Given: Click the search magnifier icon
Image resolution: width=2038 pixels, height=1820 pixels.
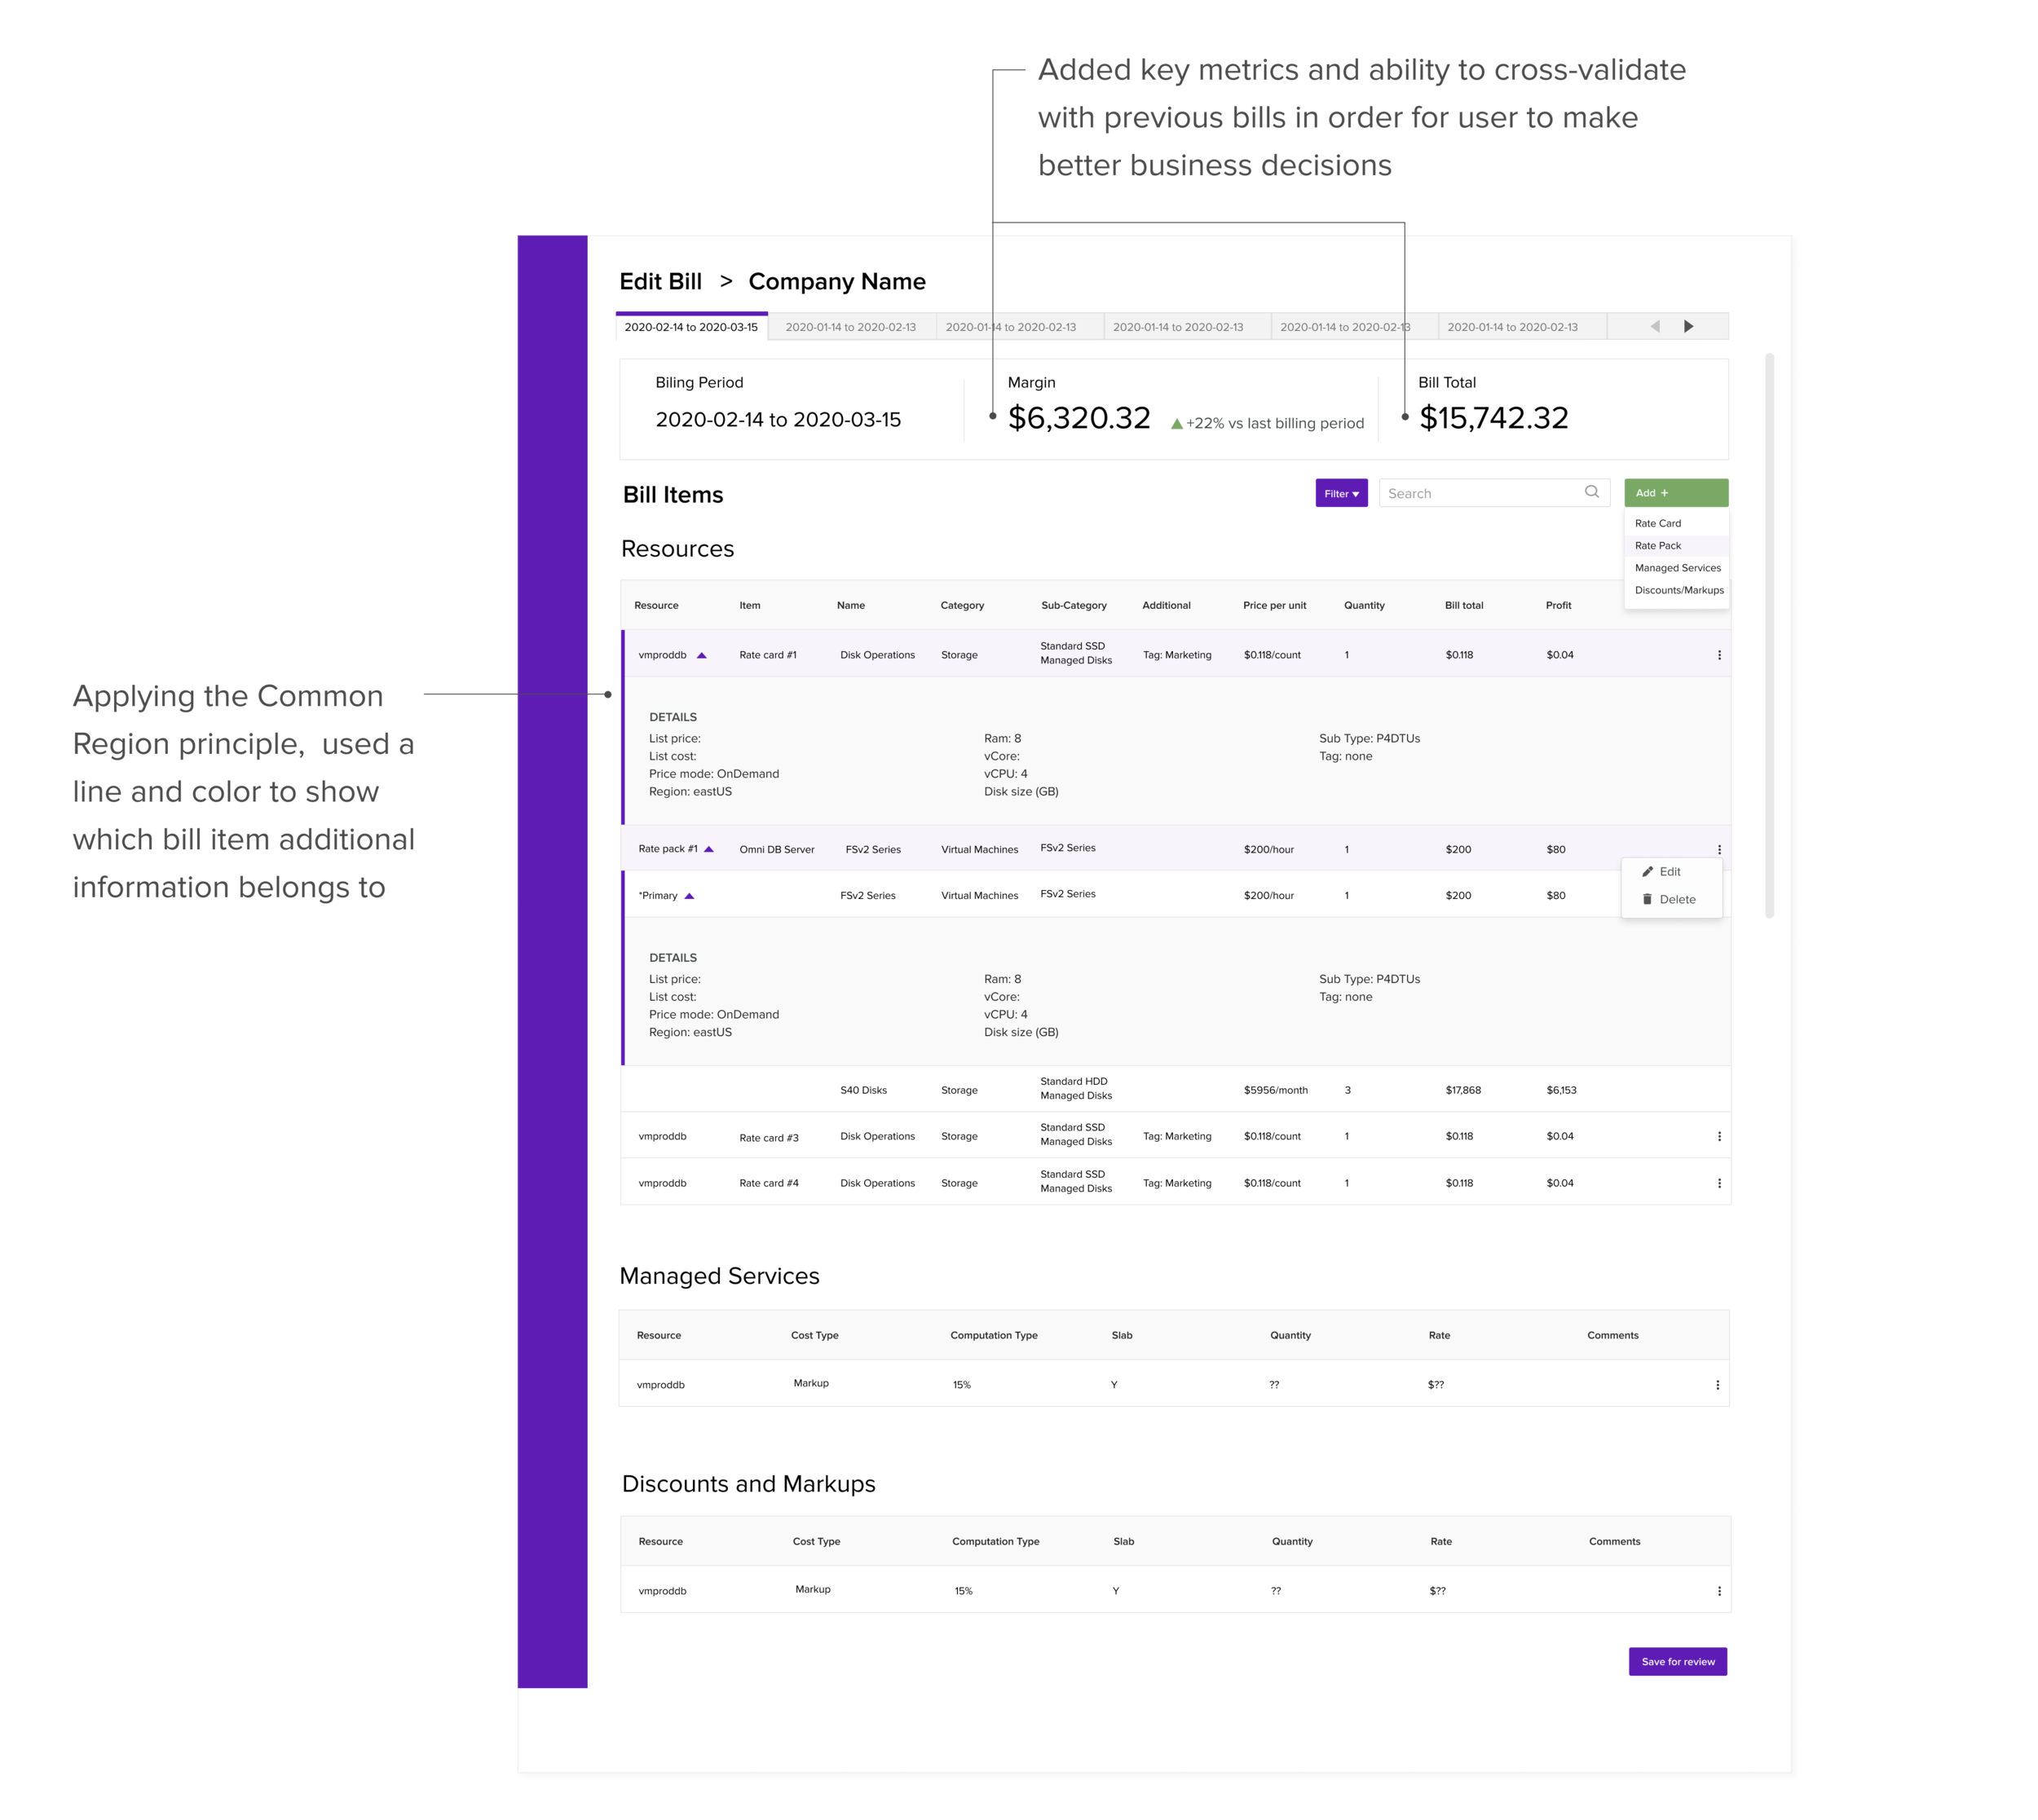Looking at the screenshot, I should click(x=1591, y=492).
